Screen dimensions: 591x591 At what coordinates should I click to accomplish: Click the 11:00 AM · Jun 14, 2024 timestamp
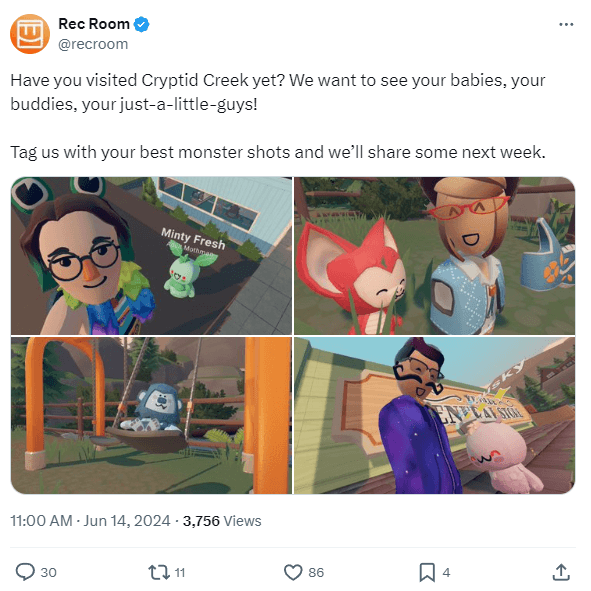[x=90, y=521]
